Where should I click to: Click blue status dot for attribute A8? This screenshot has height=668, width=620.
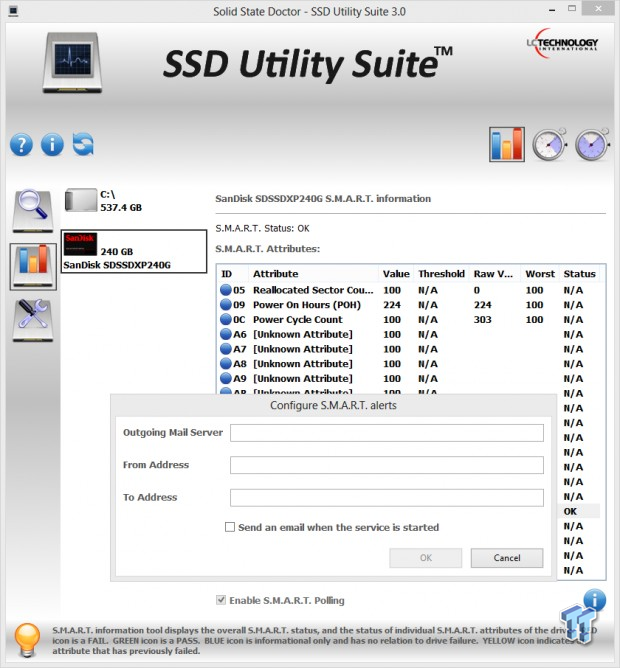[x=226, y=364]
